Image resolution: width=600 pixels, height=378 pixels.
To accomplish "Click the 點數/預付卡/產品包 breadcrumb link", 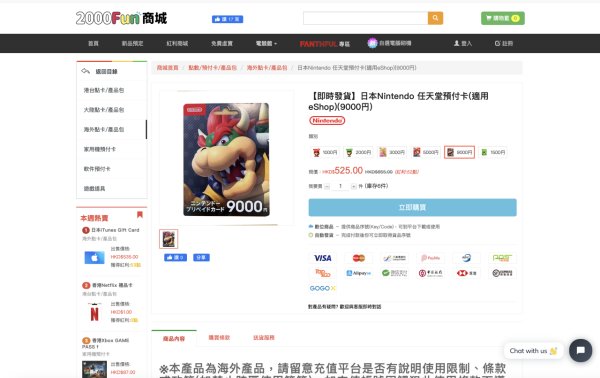I will point(212,68).
